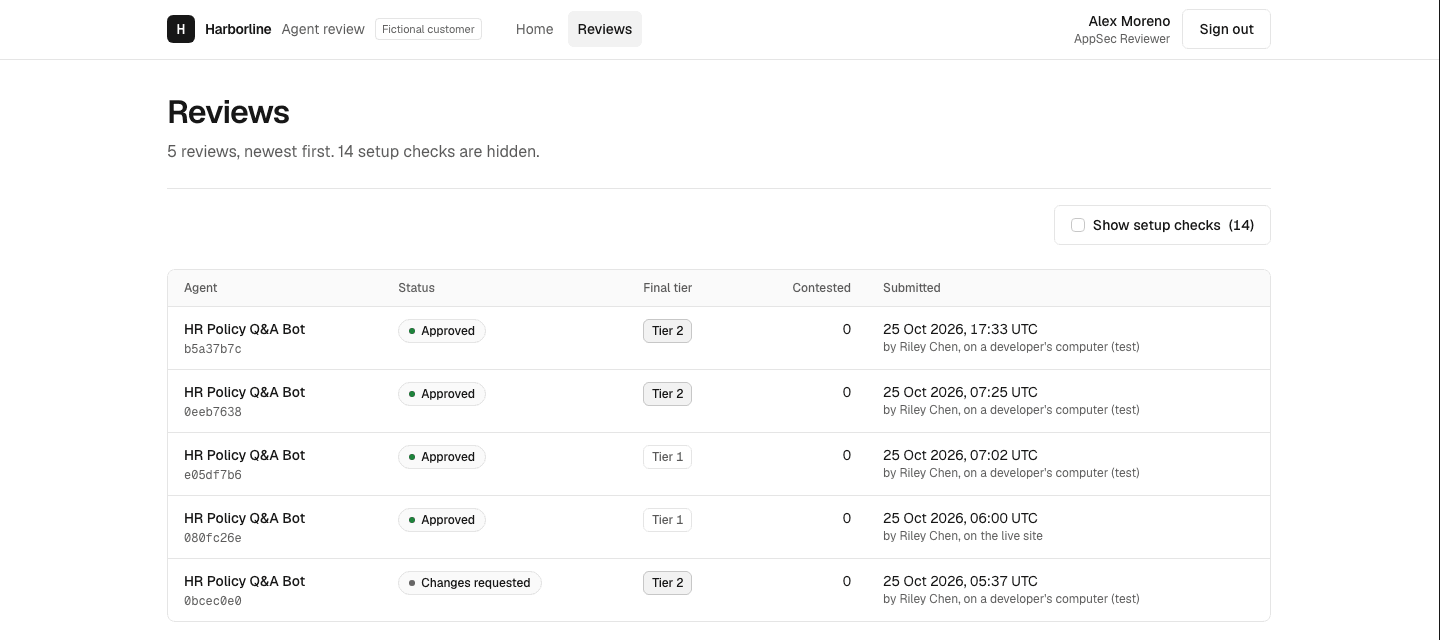The image size is (1440, 640).
Task: Click Contested count 0 in b5a37b7c row
Action: pyautogui.click(x=846, y=329)
